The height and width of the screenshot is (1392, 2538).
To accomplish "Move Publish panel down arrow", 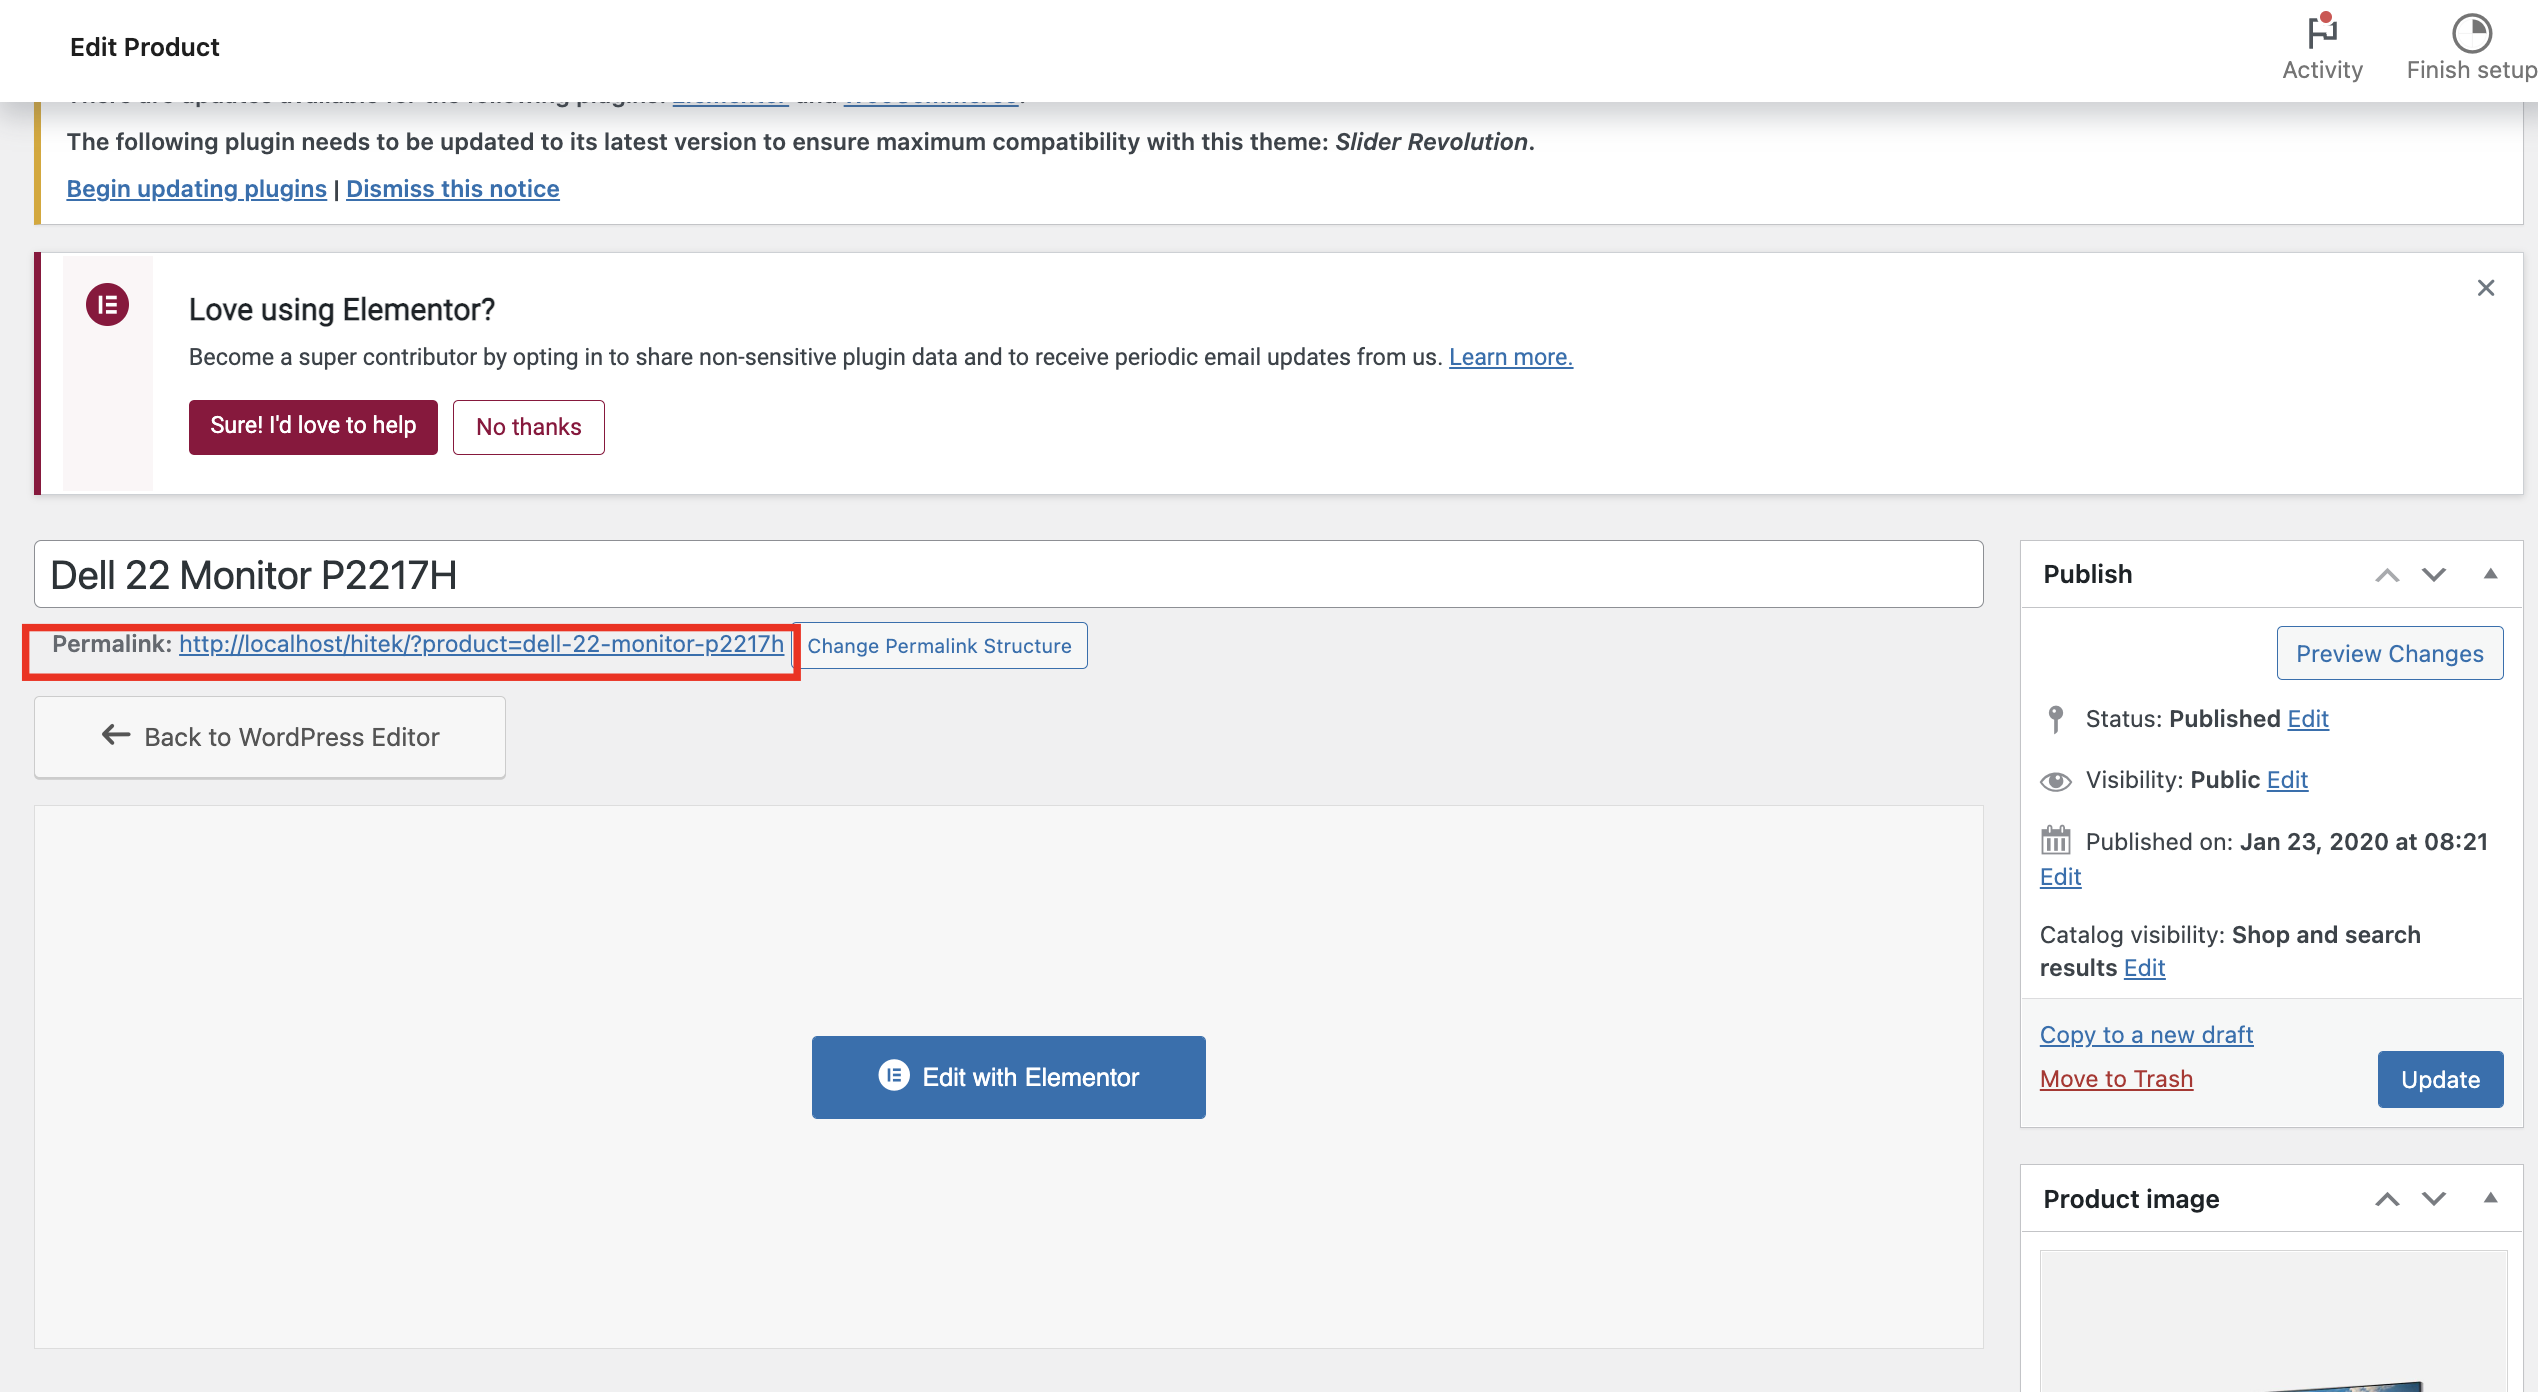I will (2434, 575).
